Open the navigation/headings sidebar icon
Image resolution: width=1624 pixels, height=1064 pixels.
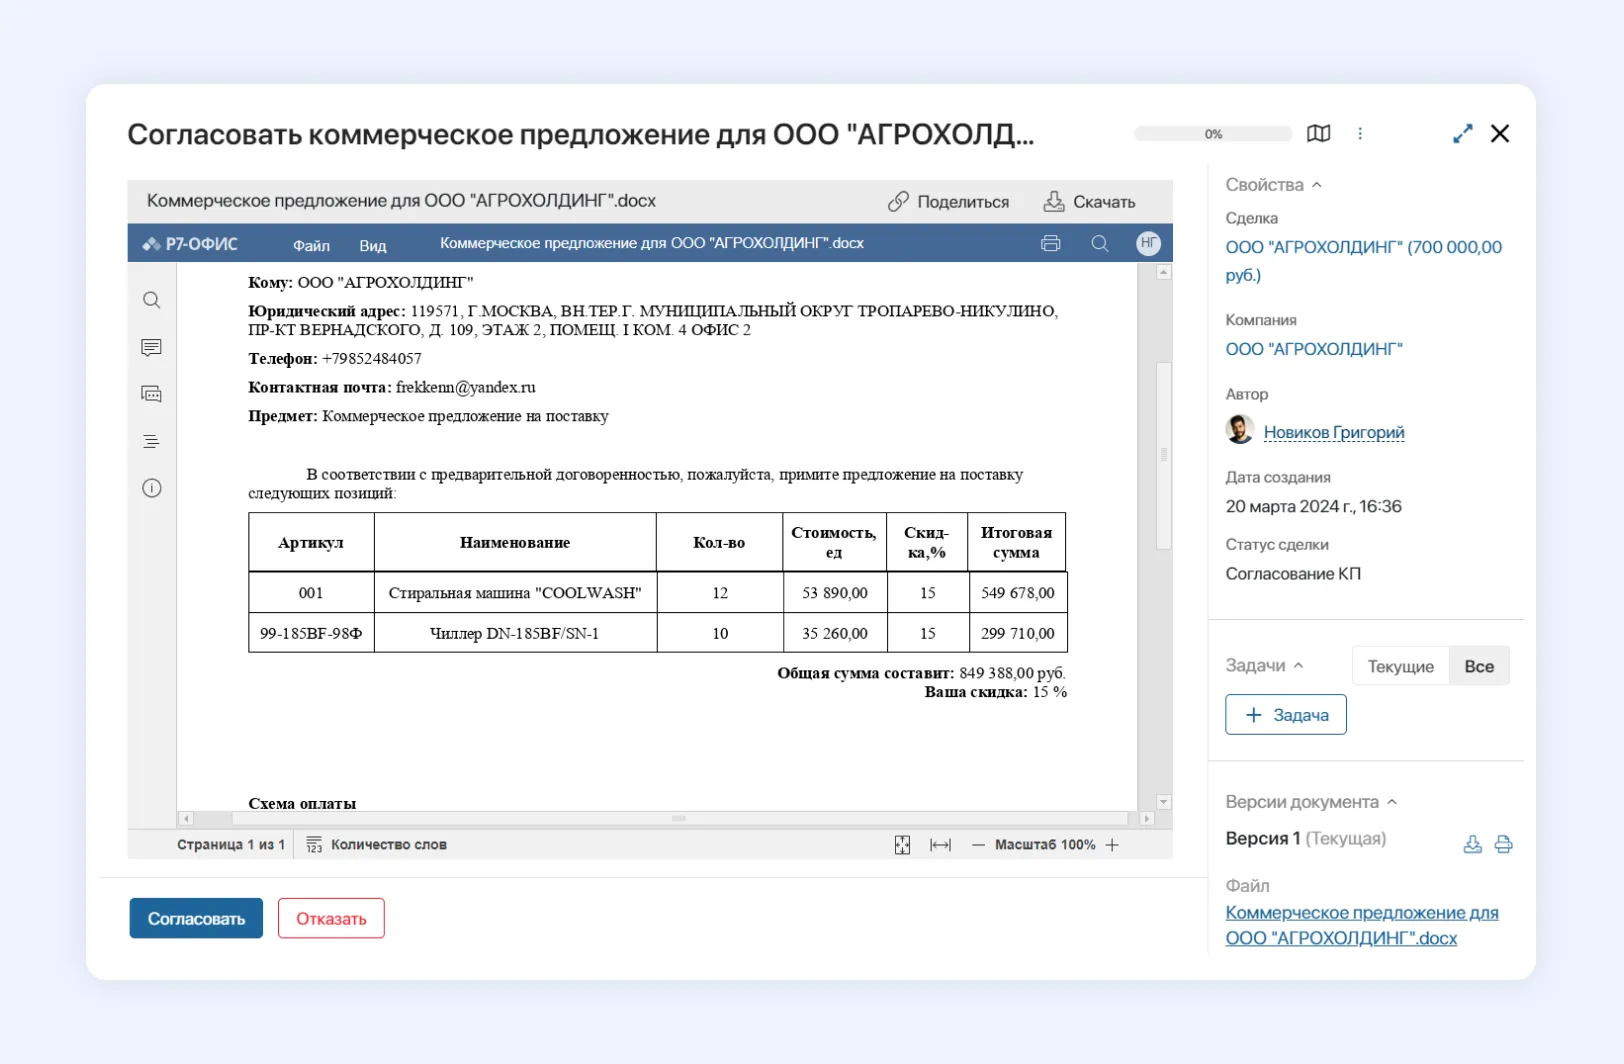point(151,440)
